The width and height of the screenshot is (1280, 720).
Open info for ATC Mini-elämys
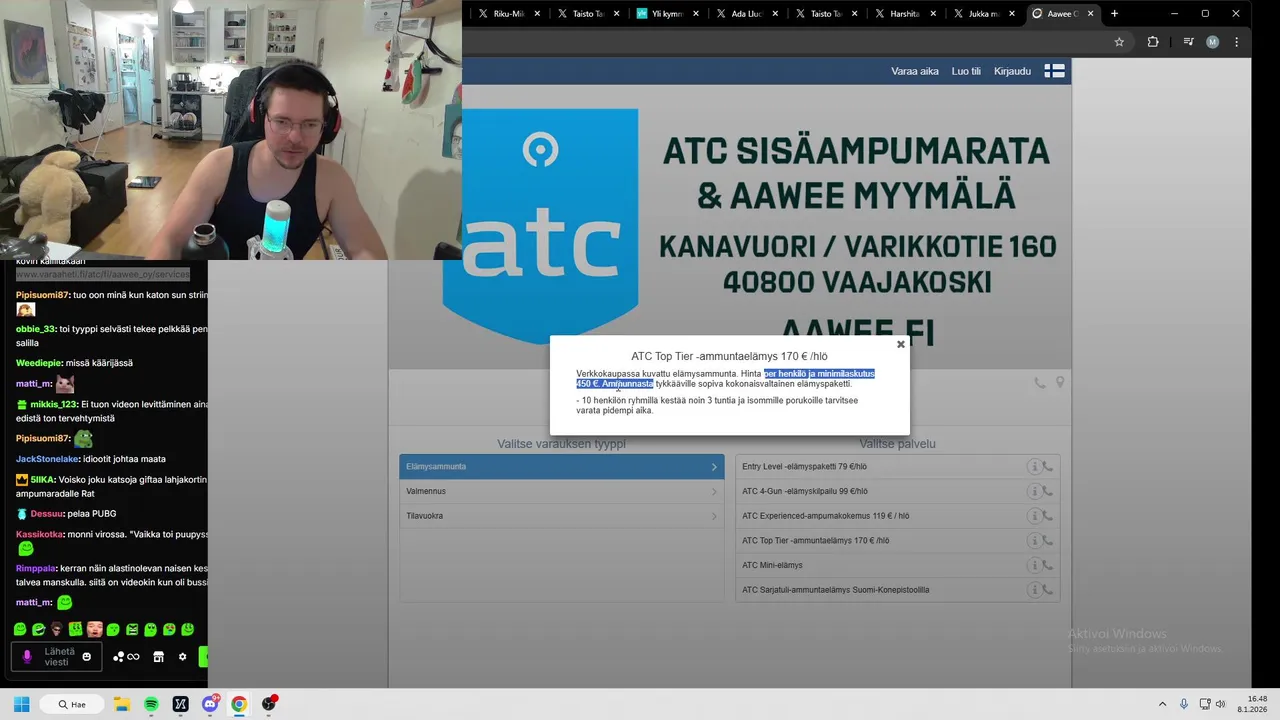[x=1034, y=565]
